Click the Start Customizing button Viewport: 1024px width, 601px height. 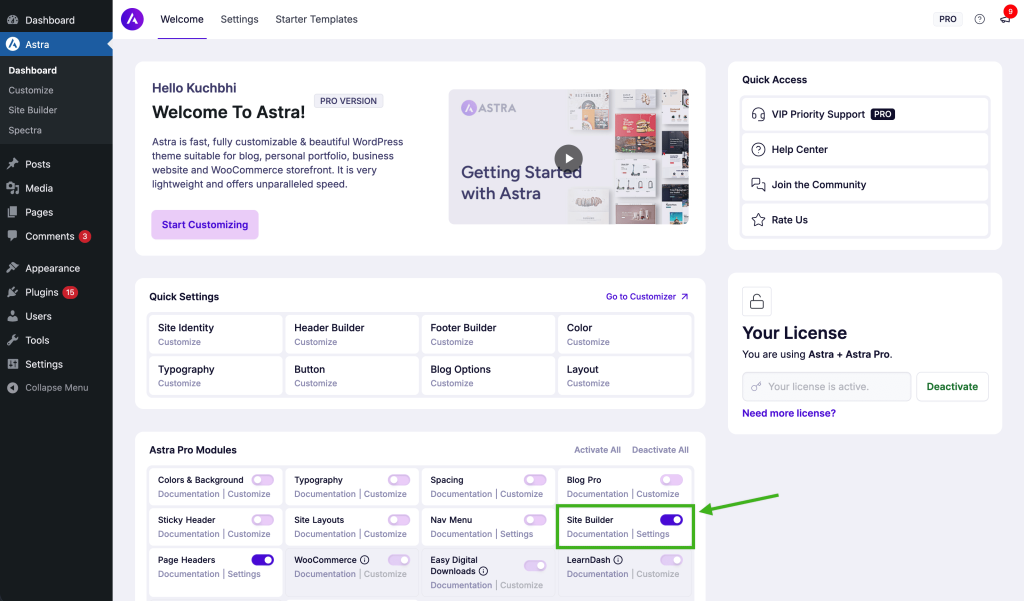click(x=204, y=224)
